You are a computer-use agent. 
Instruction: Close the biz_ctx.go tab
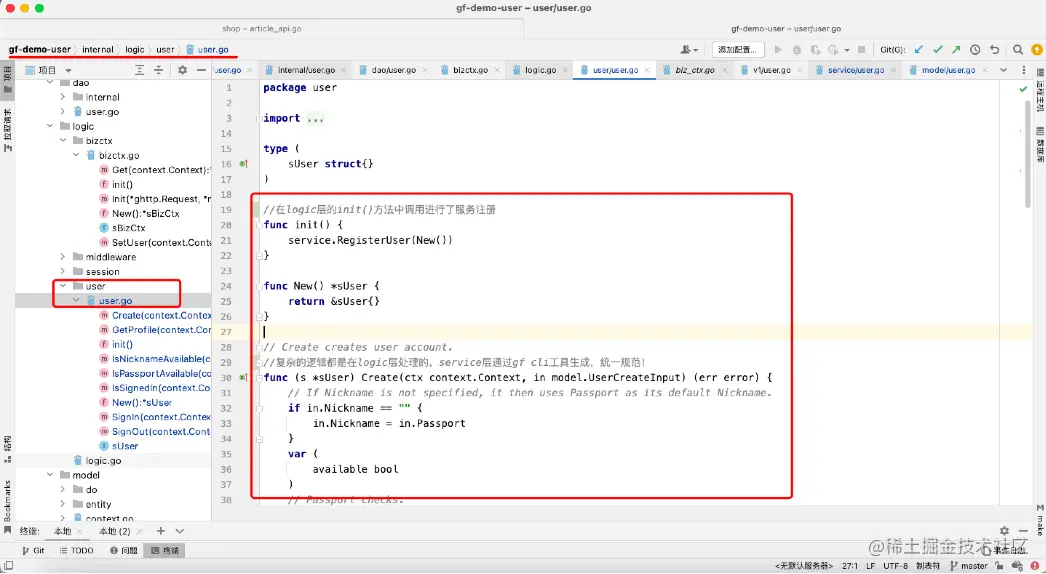pos(725,70)
